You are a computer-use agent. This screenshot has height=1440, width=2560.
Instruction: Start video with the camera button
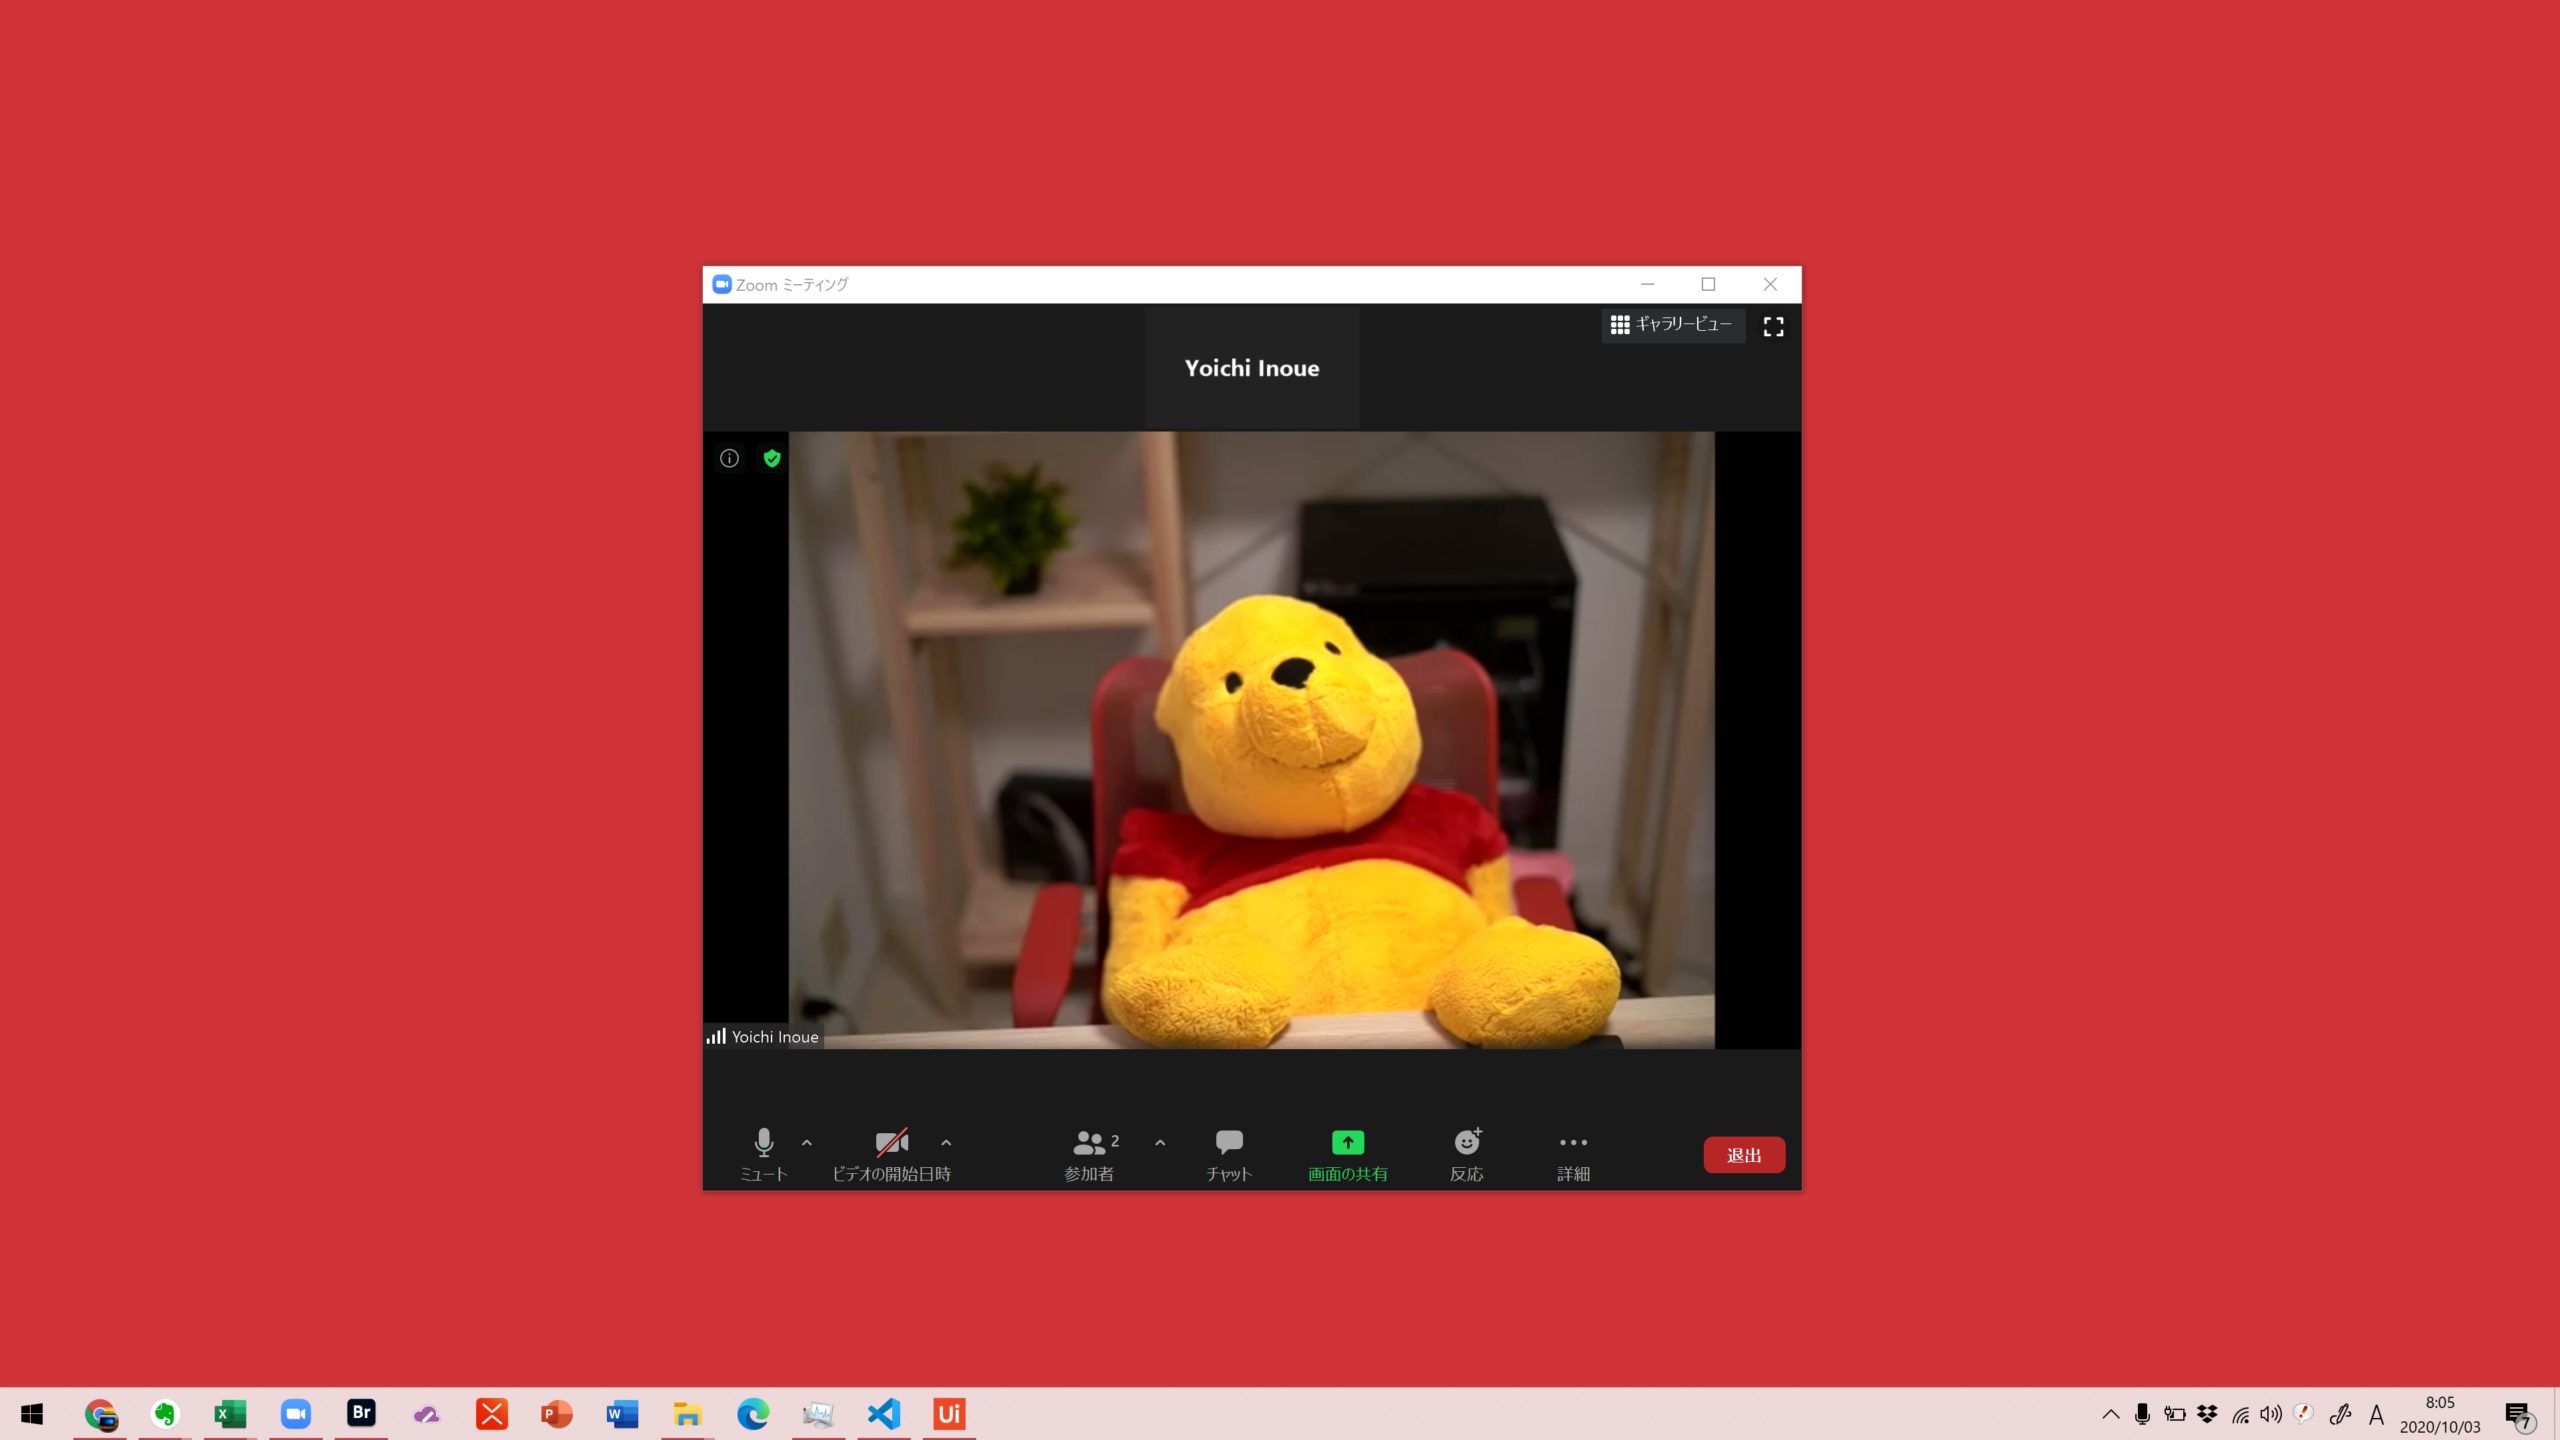tap(891, 1154)
